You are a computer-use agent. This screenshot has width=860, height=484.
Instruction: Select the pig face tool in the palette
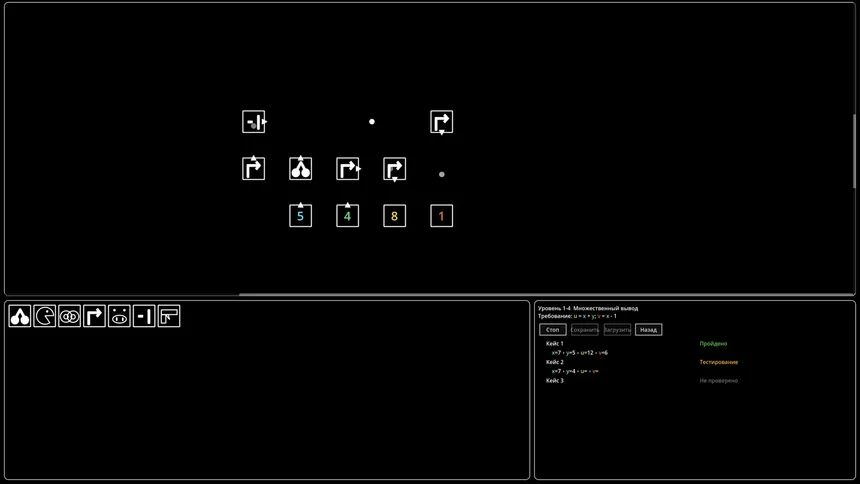click(x=119, y=316)
